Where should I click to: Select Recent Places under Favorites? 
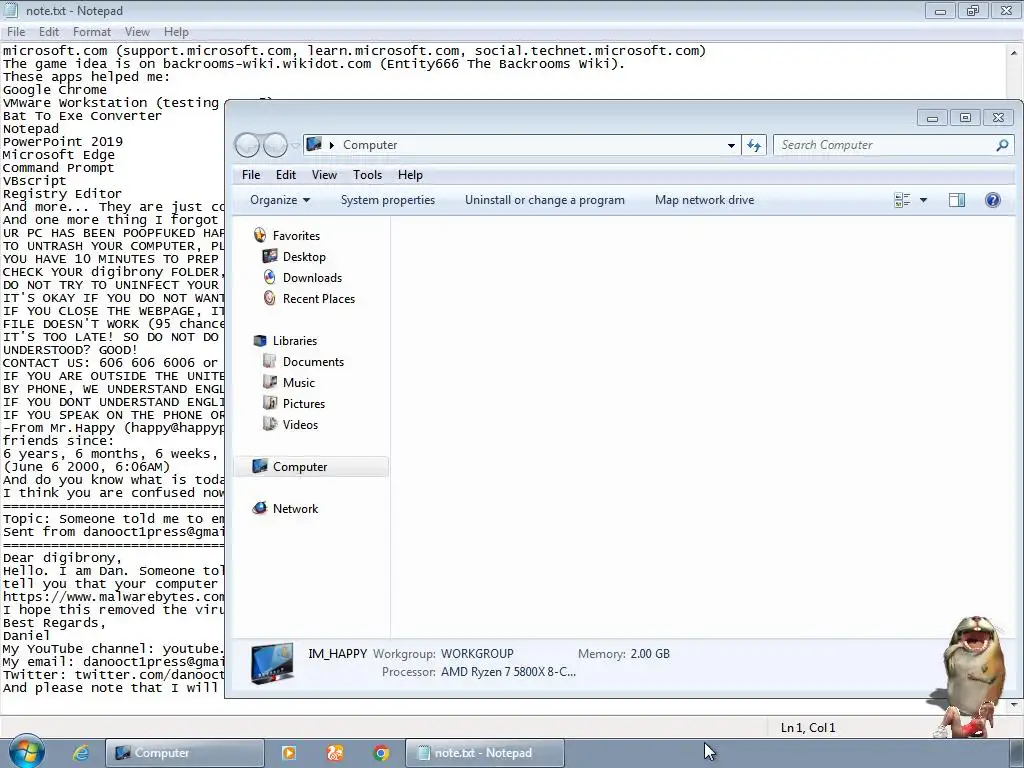pos(319,298)
